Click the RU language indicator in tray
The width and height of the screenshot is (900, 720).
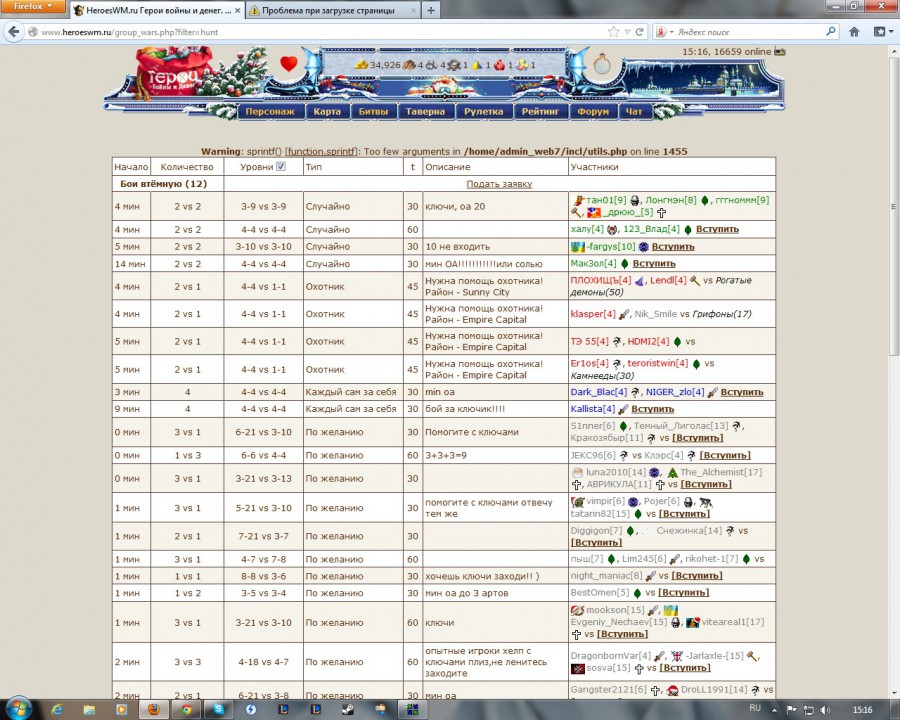tap(755, 709)
